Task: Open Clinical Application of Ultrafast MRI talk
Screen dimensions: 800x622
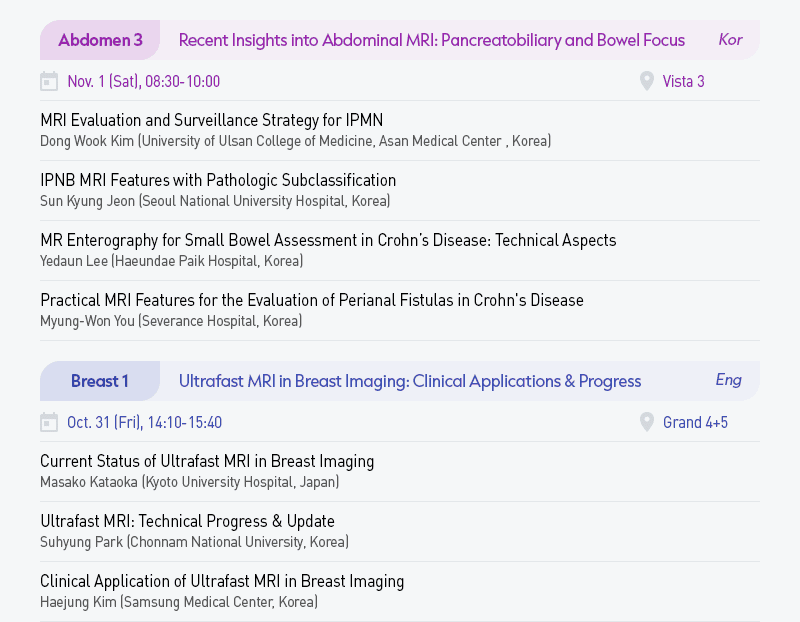Action: (x=222, y=581)
